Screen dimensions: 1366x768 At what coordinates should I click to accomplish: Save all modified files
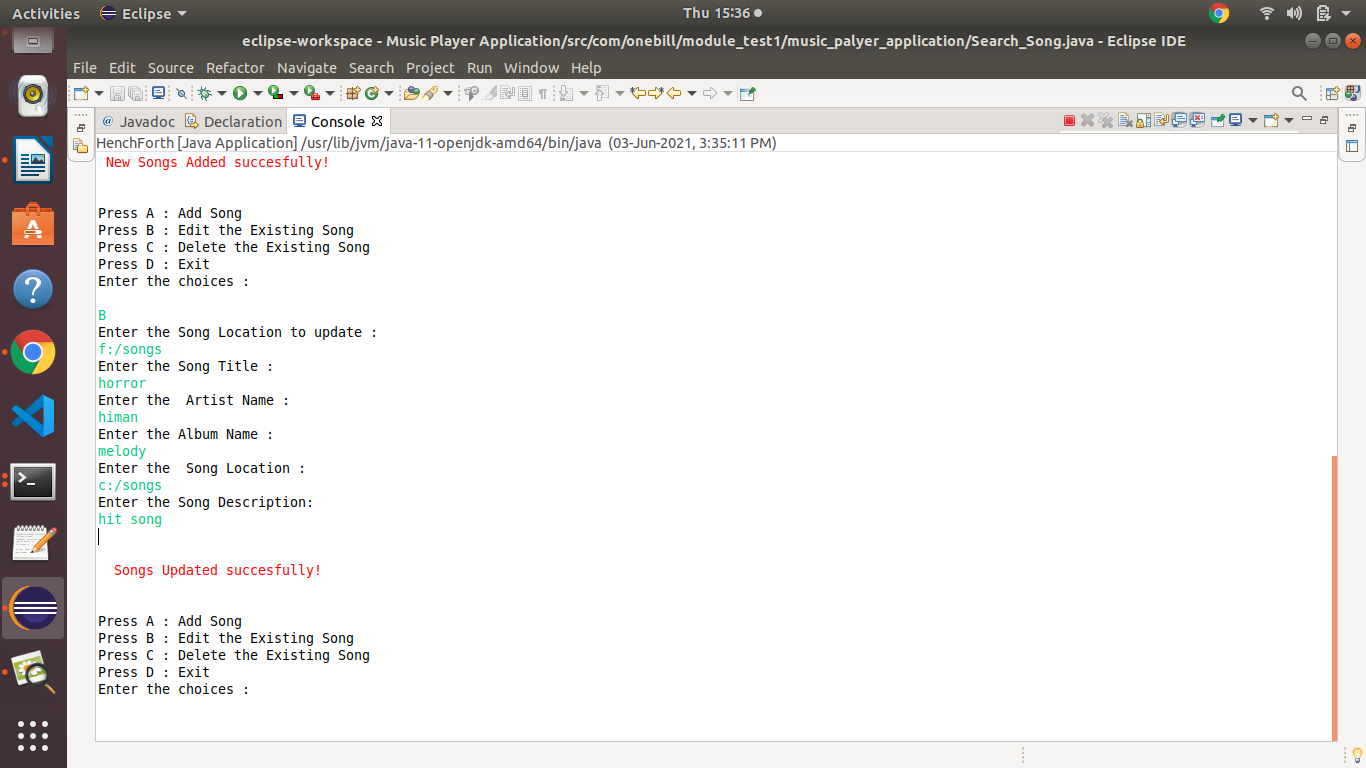point(135,92)
